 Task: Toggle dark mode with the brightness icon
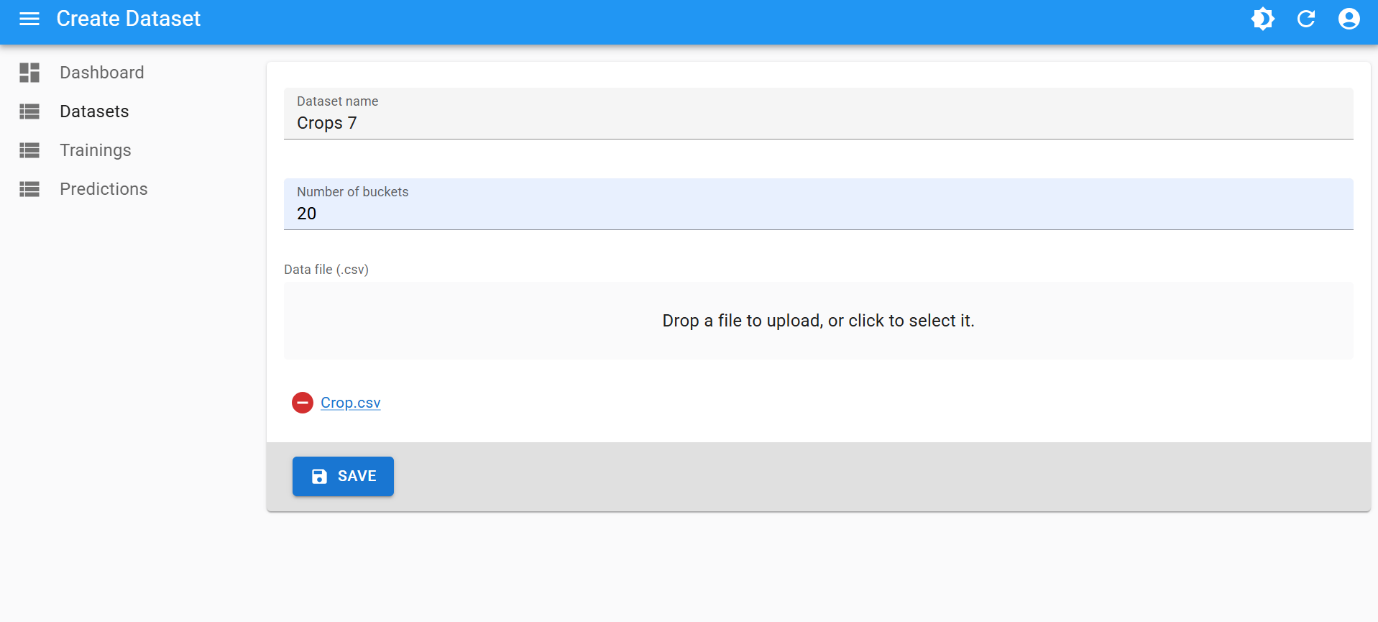tap(1263, 18)
